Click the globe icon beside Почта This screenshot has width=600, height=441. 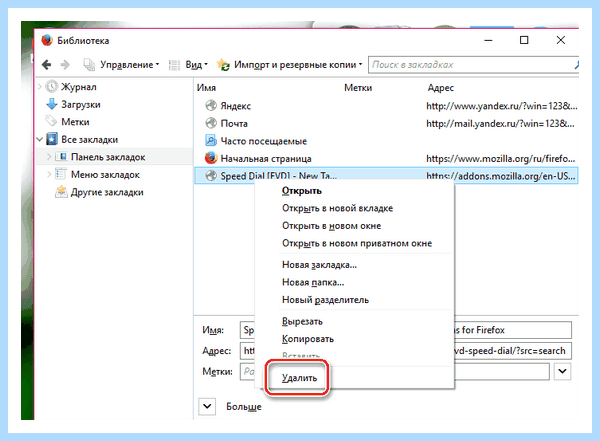pos(211,123)
